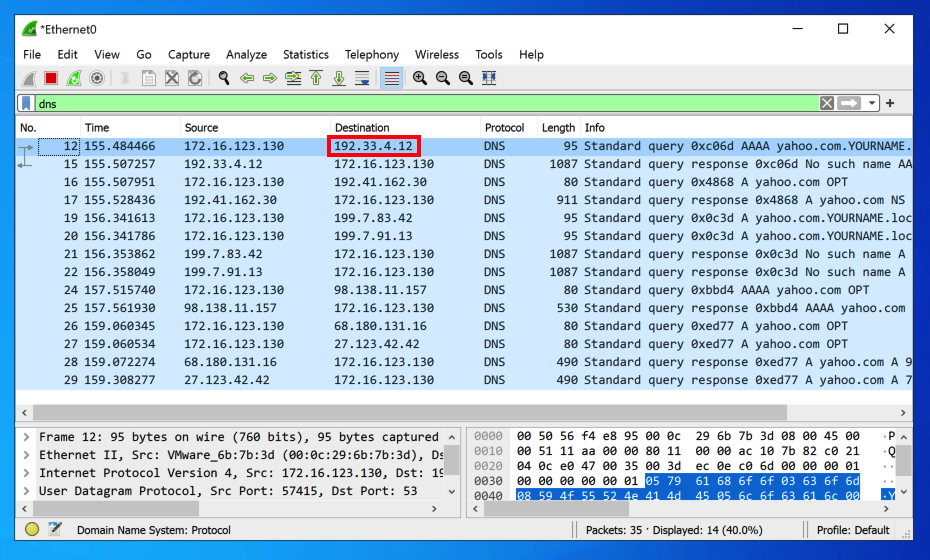
Task: Select packet 17 from 192.41.162.30
Action: [x=464, y=200]
